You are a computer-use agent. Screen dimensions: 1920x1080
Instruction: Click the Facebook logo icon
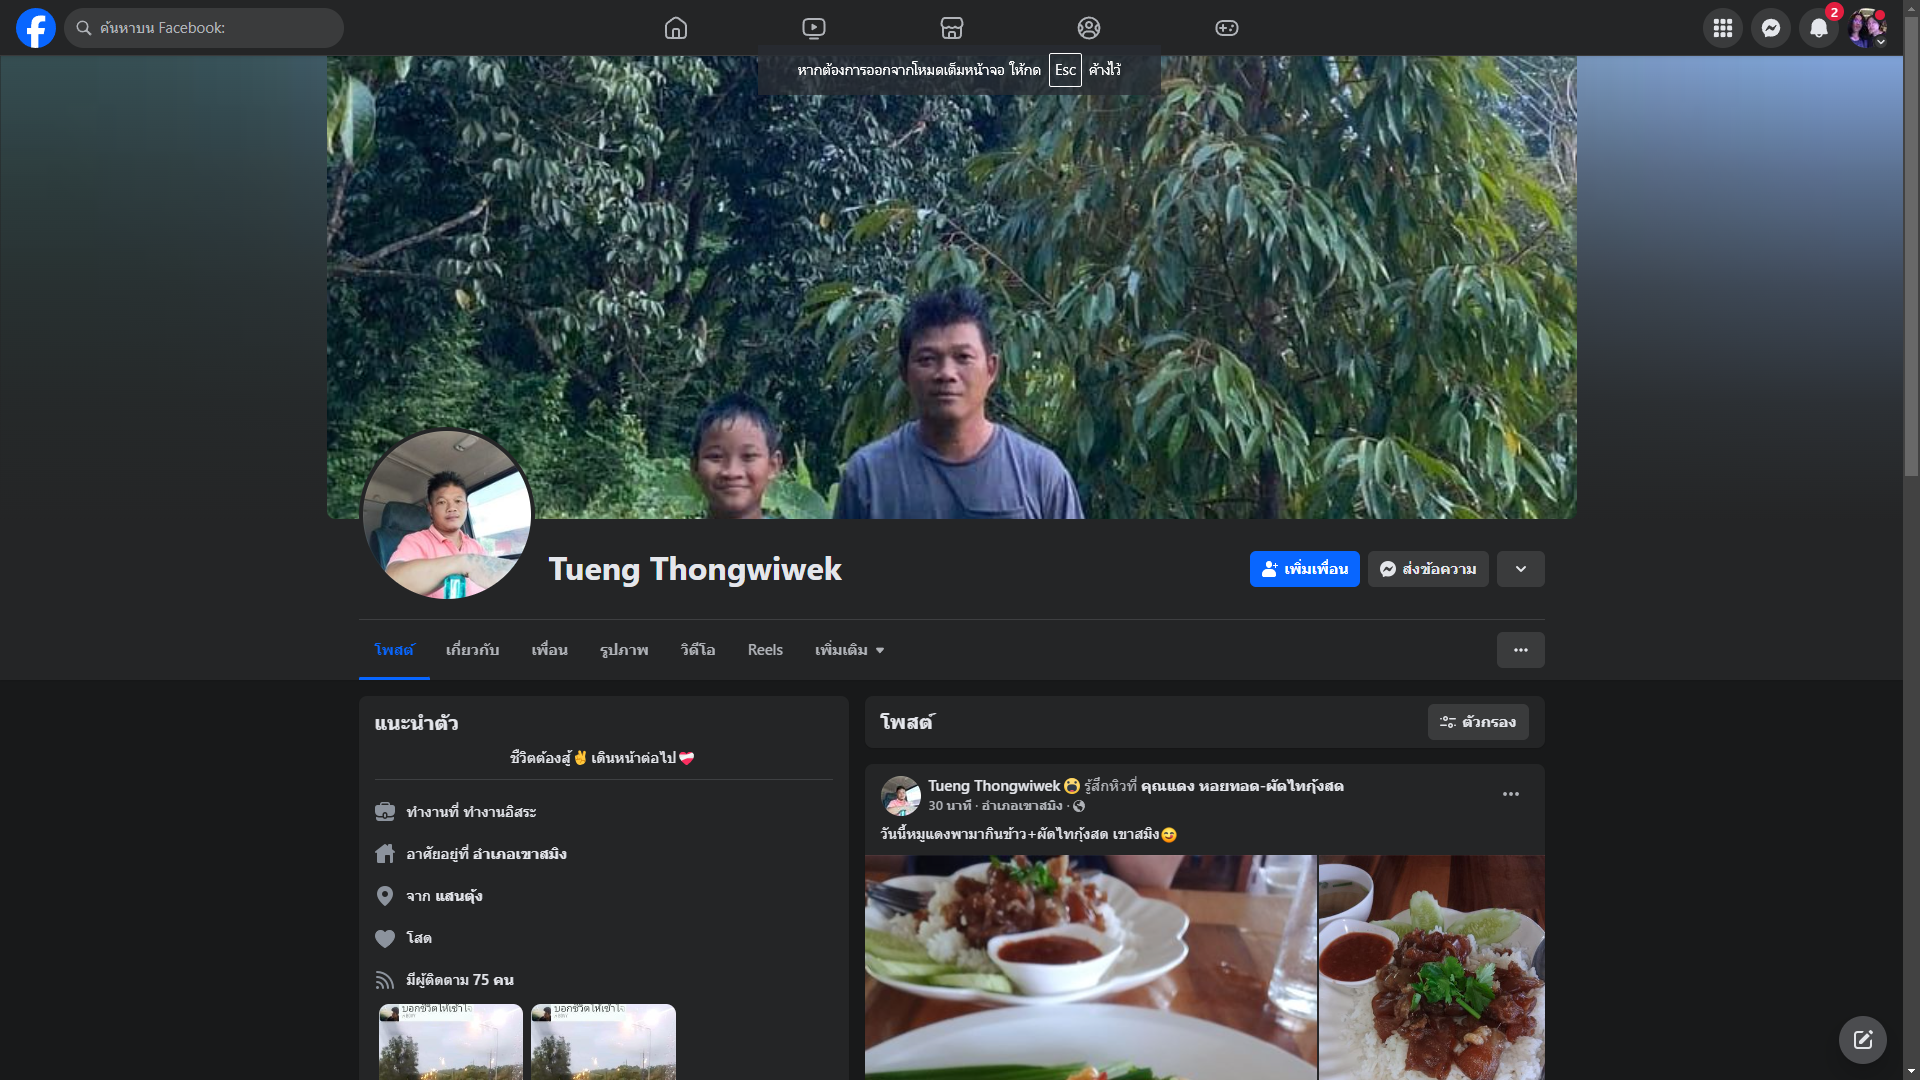pyautogui.click(x=36, y=28)
